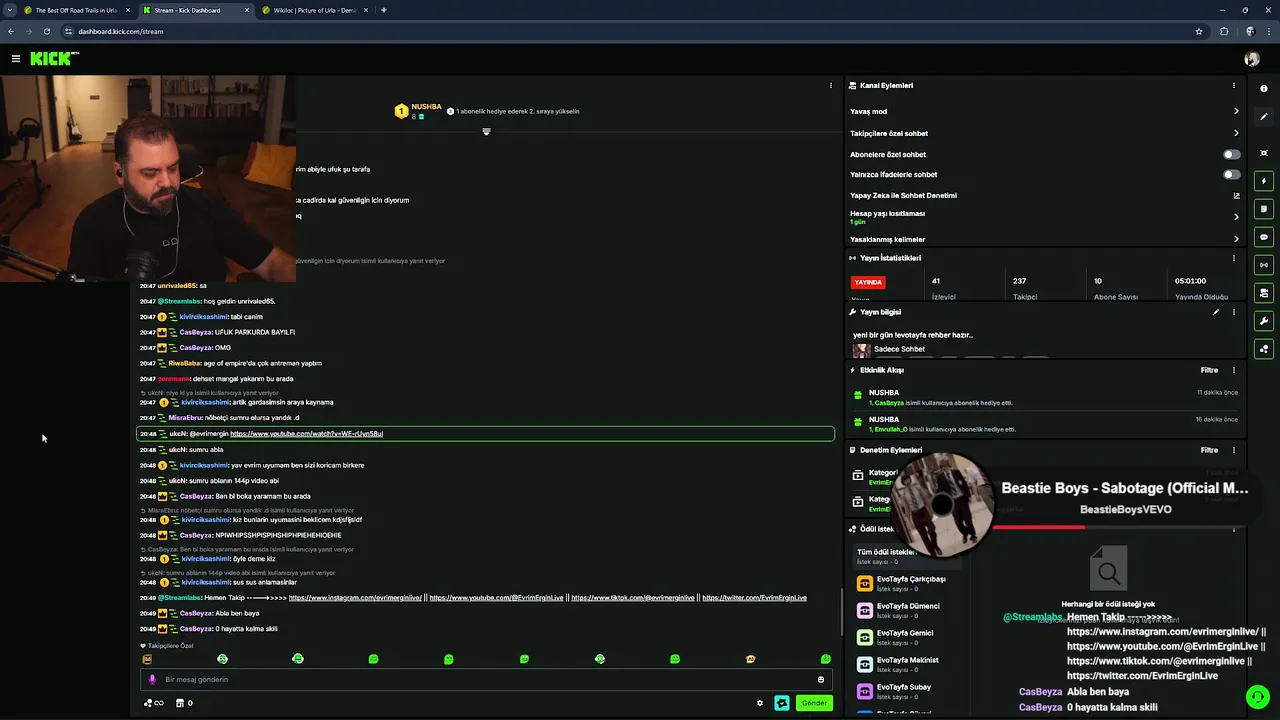Open Etkinlik Akışı three-dot menu

point(1234,370)
